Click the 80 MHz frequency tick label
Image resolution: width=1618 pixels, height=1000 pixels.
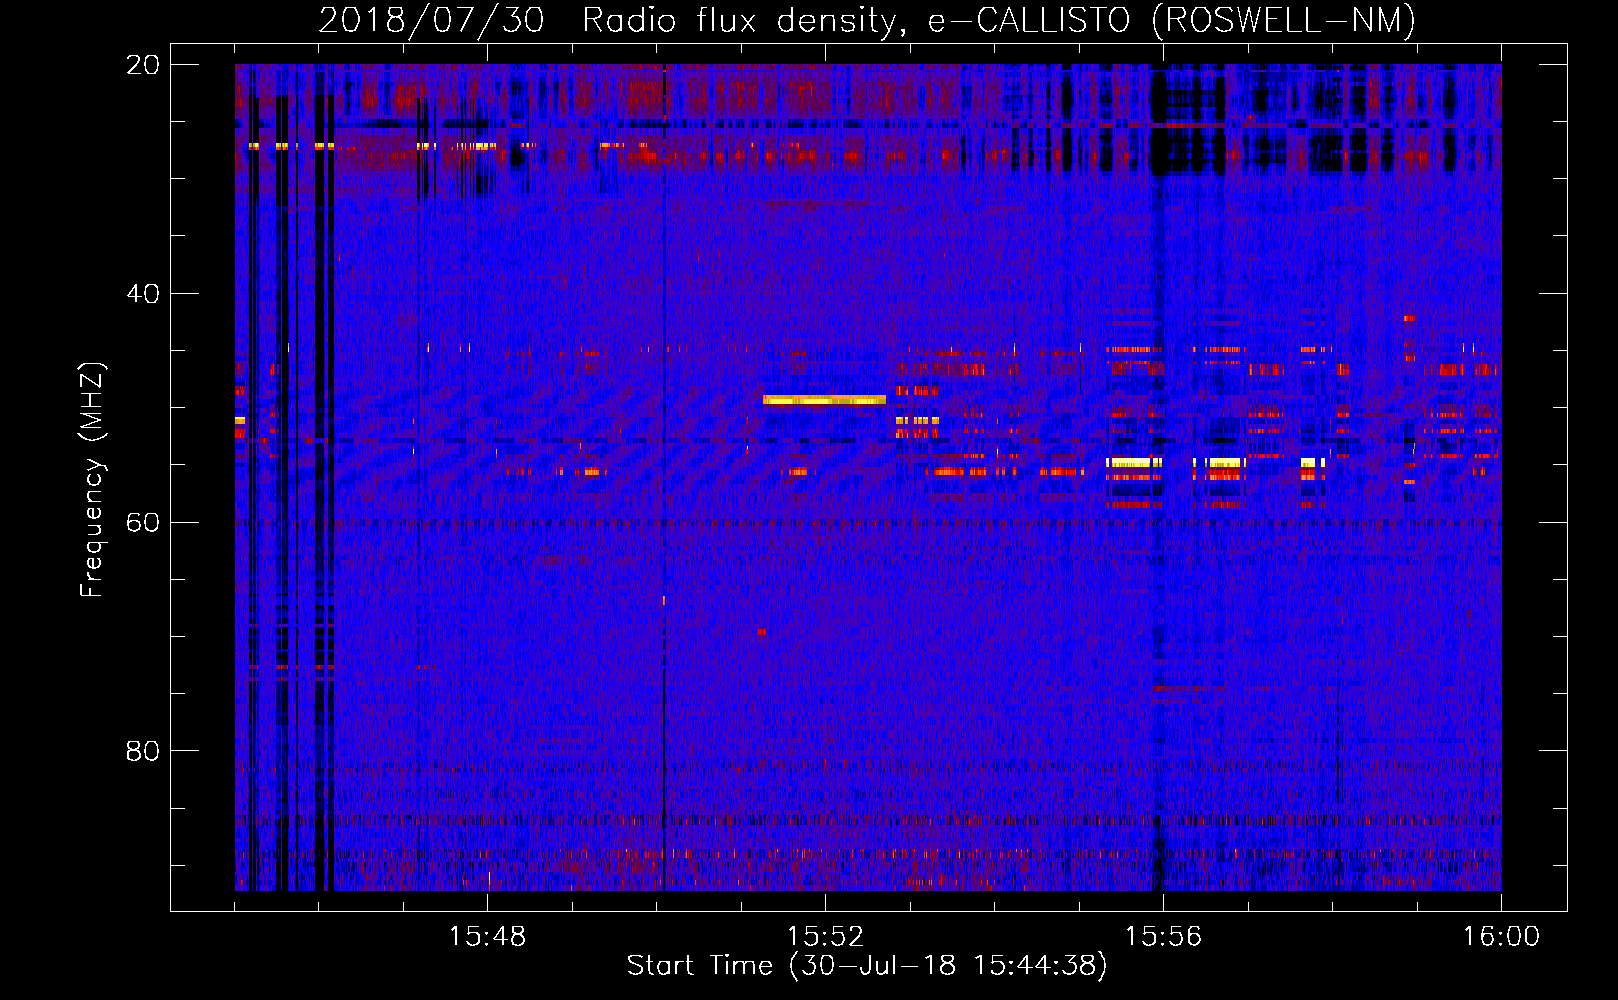pos(143,751)
